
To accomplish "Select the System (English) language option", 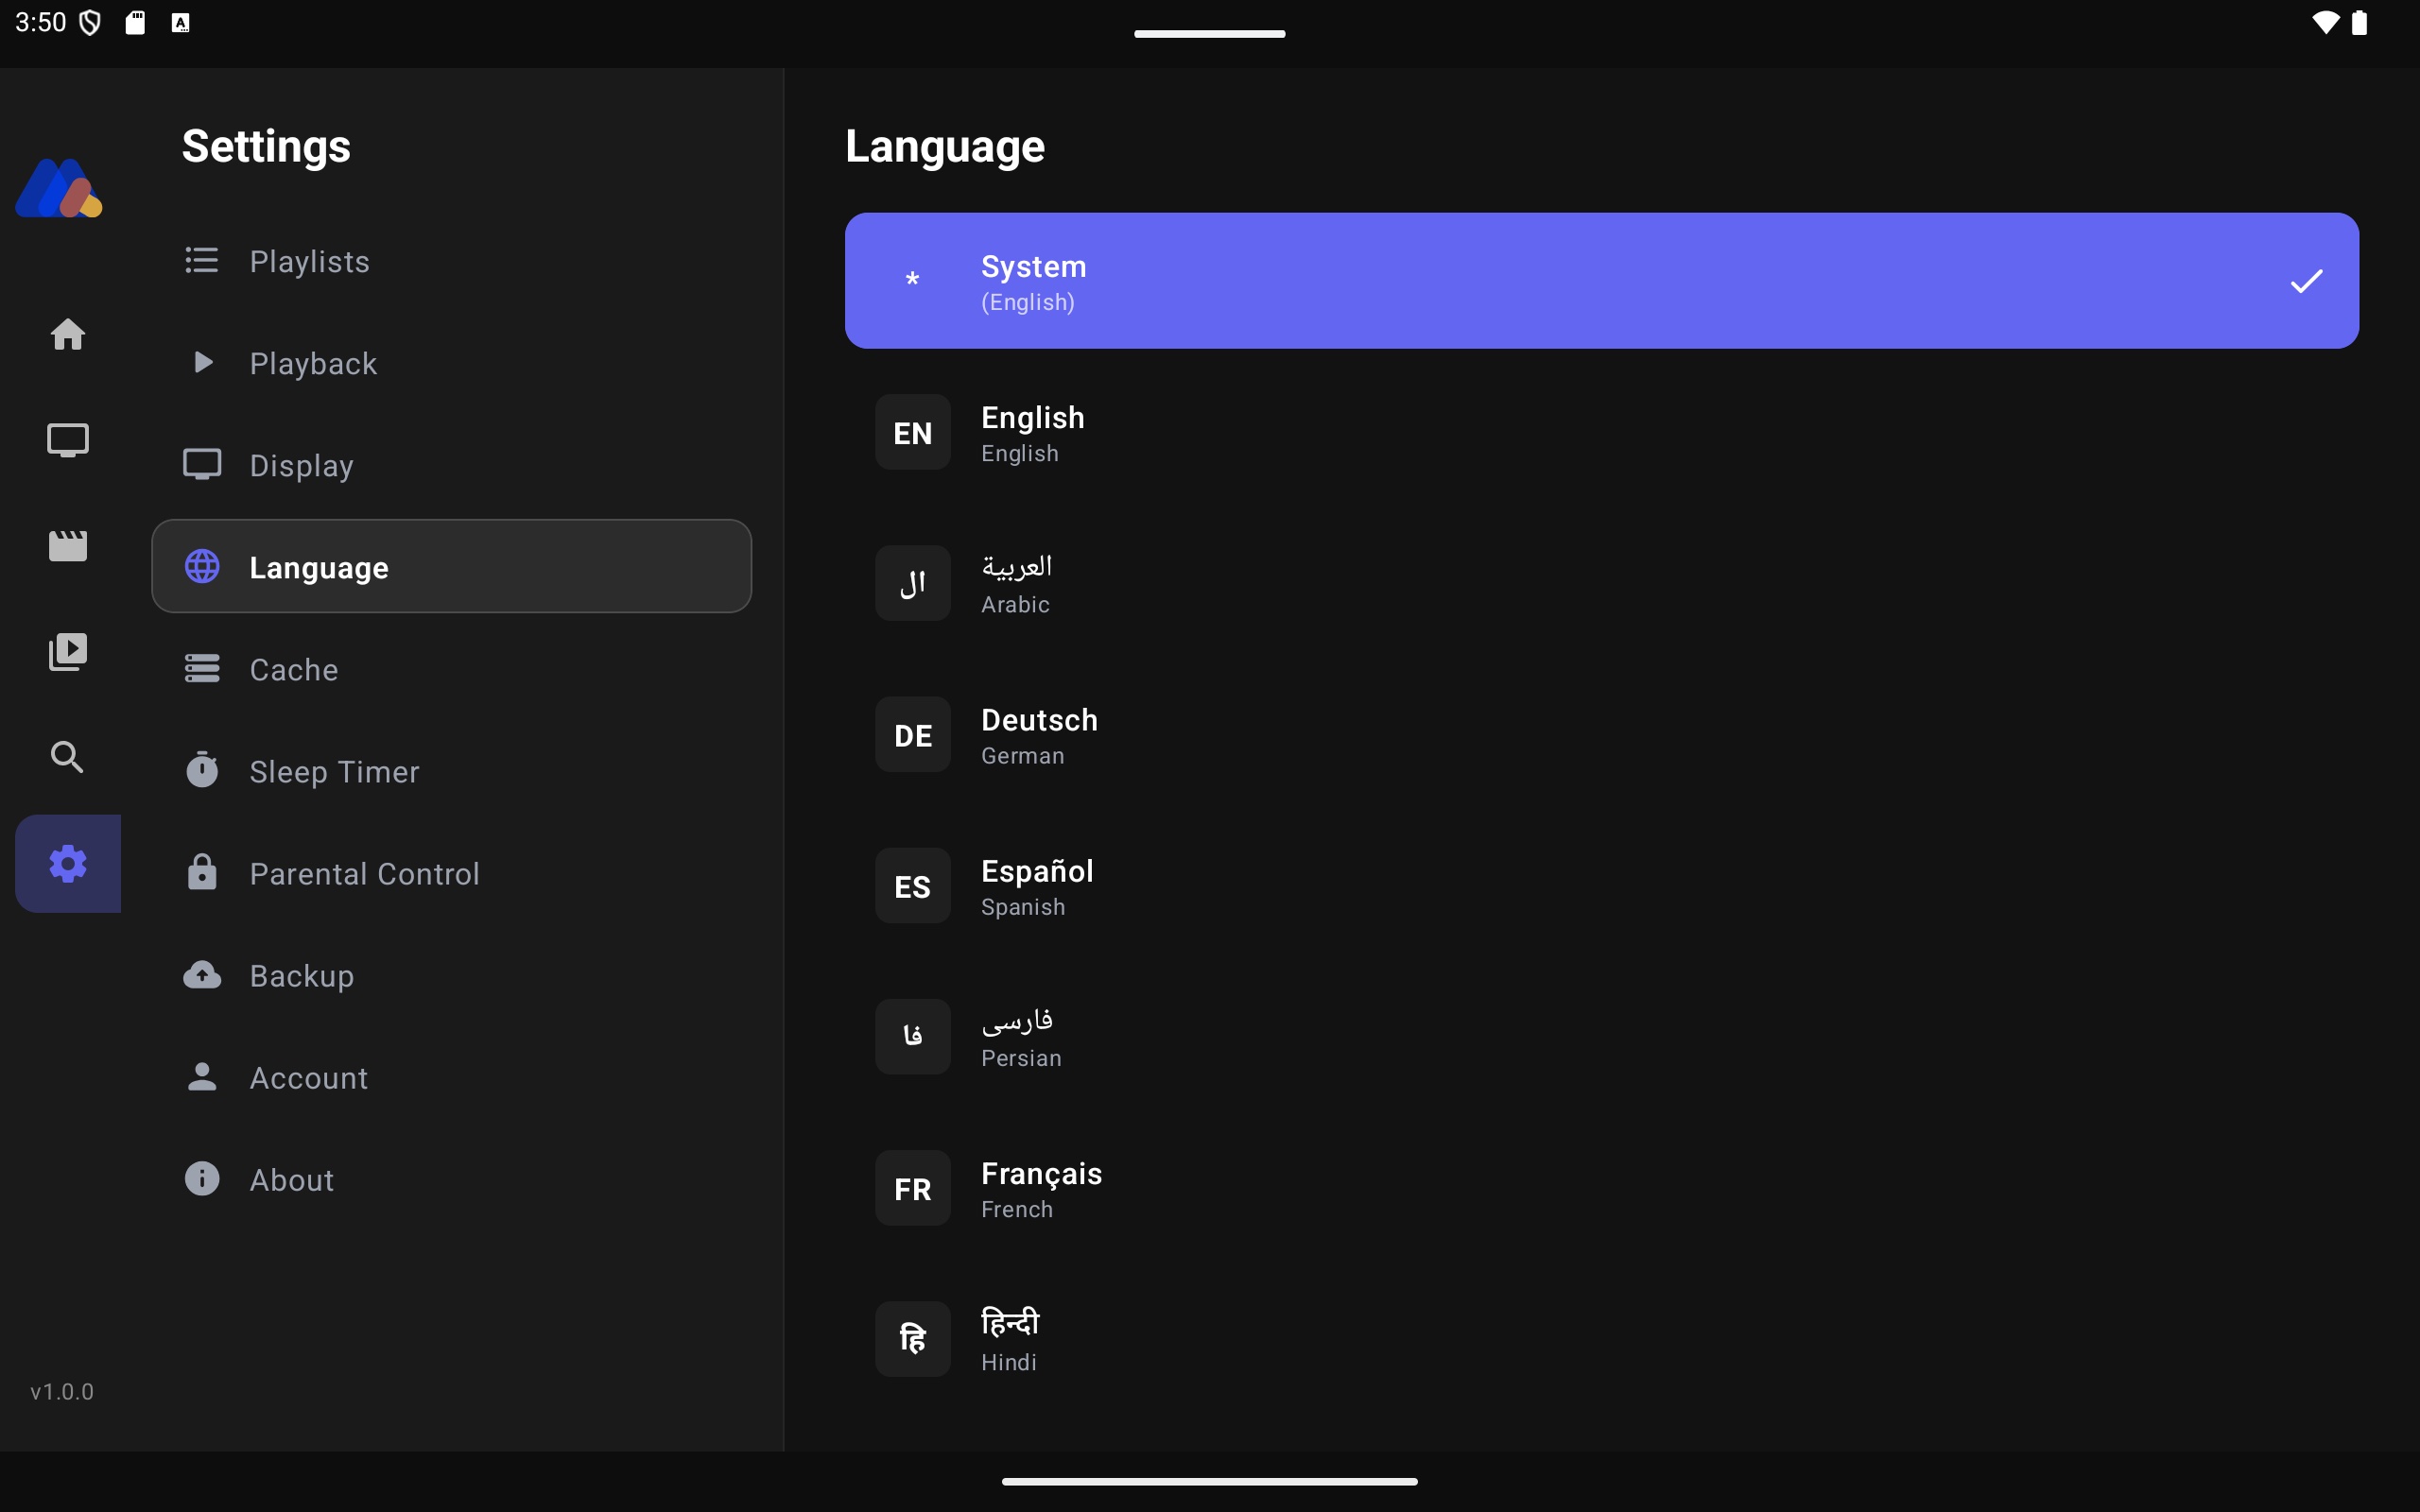I will tap(1602, 281).
